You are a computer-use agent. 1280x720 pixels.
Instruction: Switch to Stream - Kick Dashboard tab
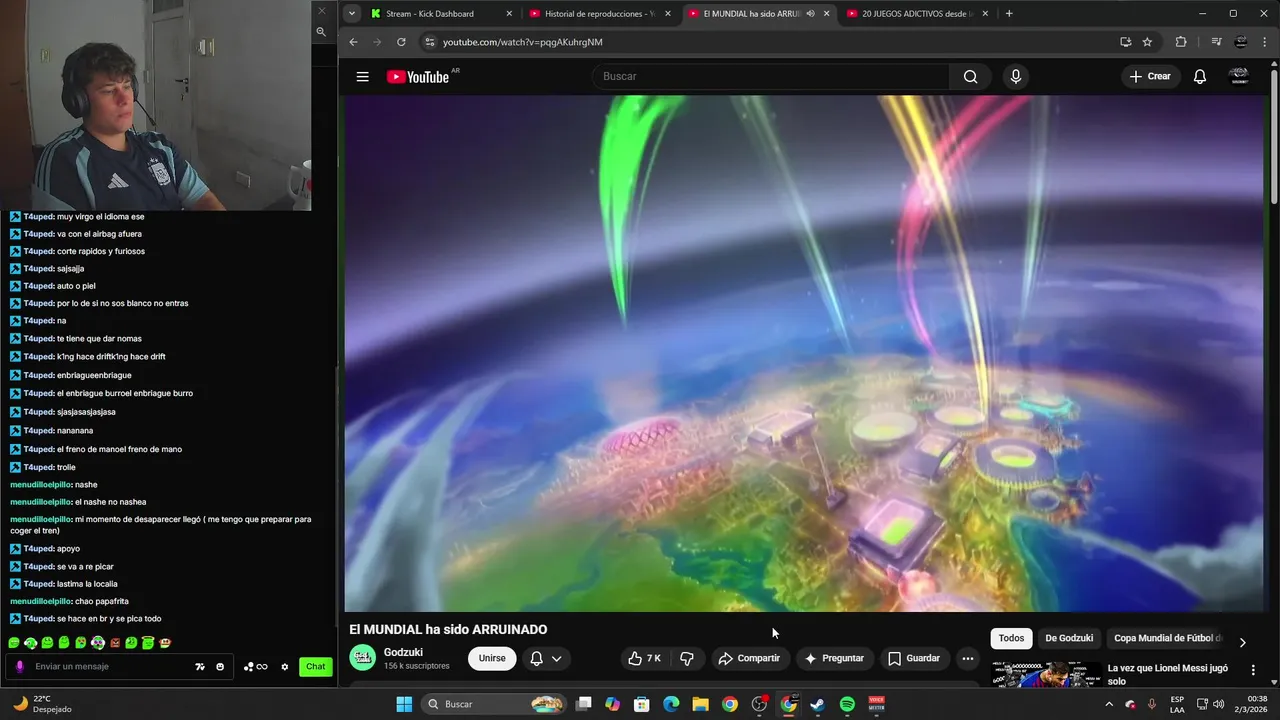439,14
